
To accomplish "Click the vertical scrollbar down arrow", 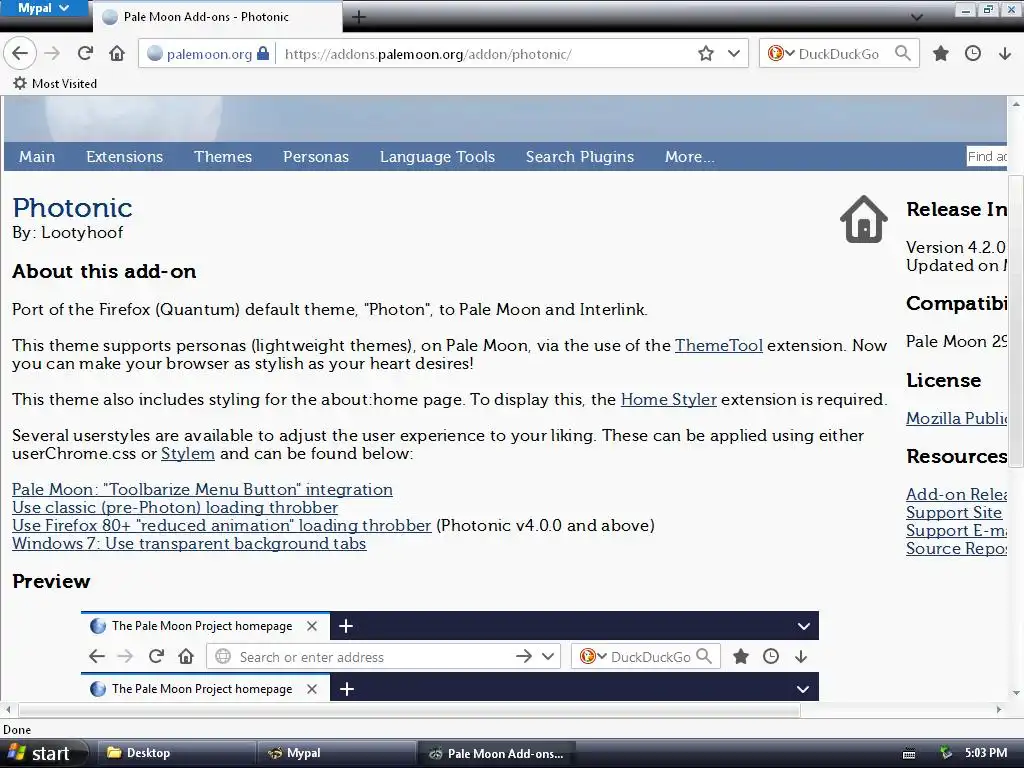I will [1016, 694].
